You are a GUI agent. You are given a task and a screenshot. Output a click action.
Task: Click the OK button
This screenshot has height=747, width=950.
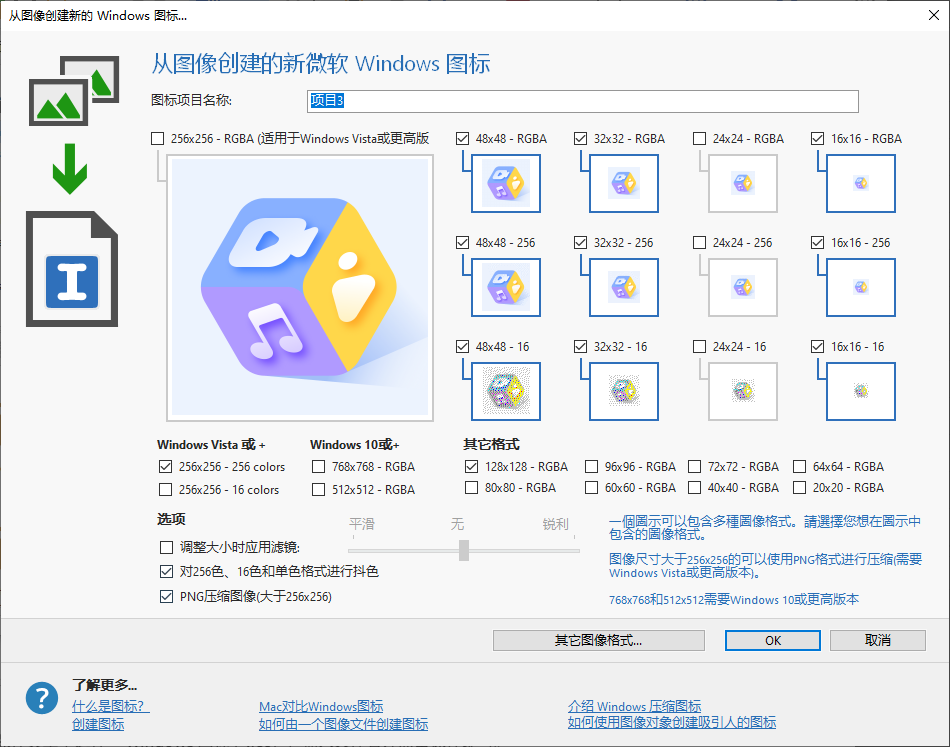click(772, 640)
